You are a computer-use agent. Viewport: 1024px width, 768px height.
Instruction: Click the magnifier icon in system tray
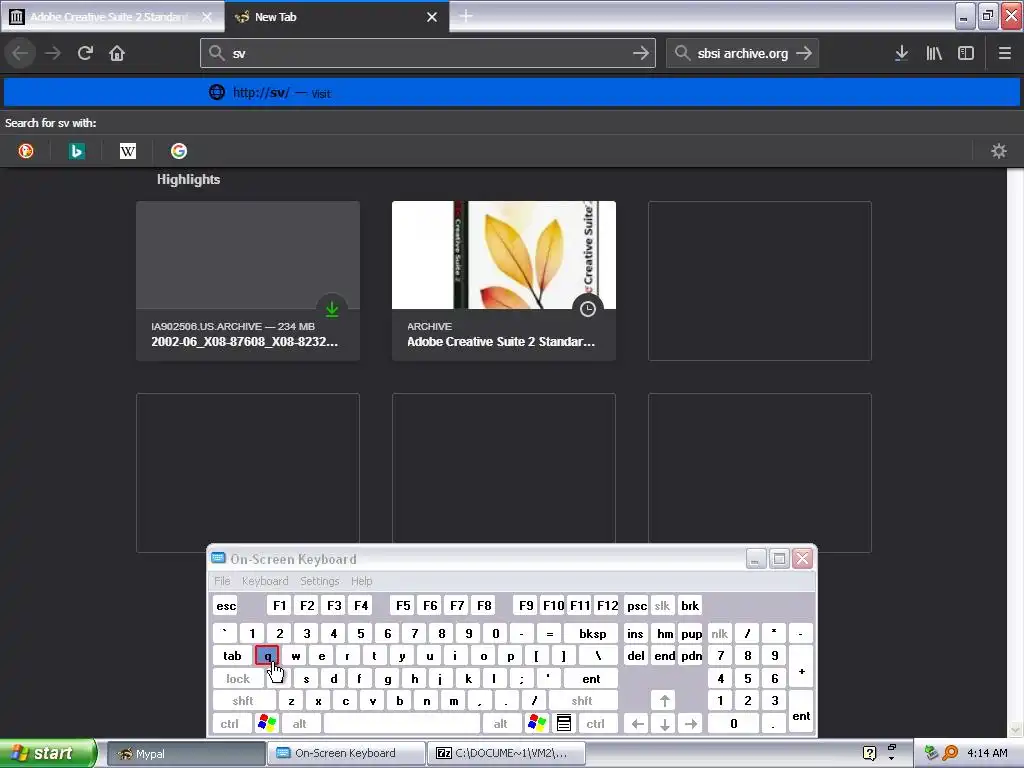[950, 753]
